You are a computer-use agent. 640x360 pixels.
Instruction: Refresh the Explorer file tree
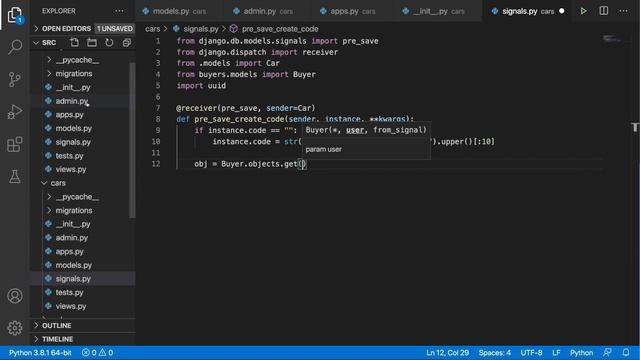point(109,42)
